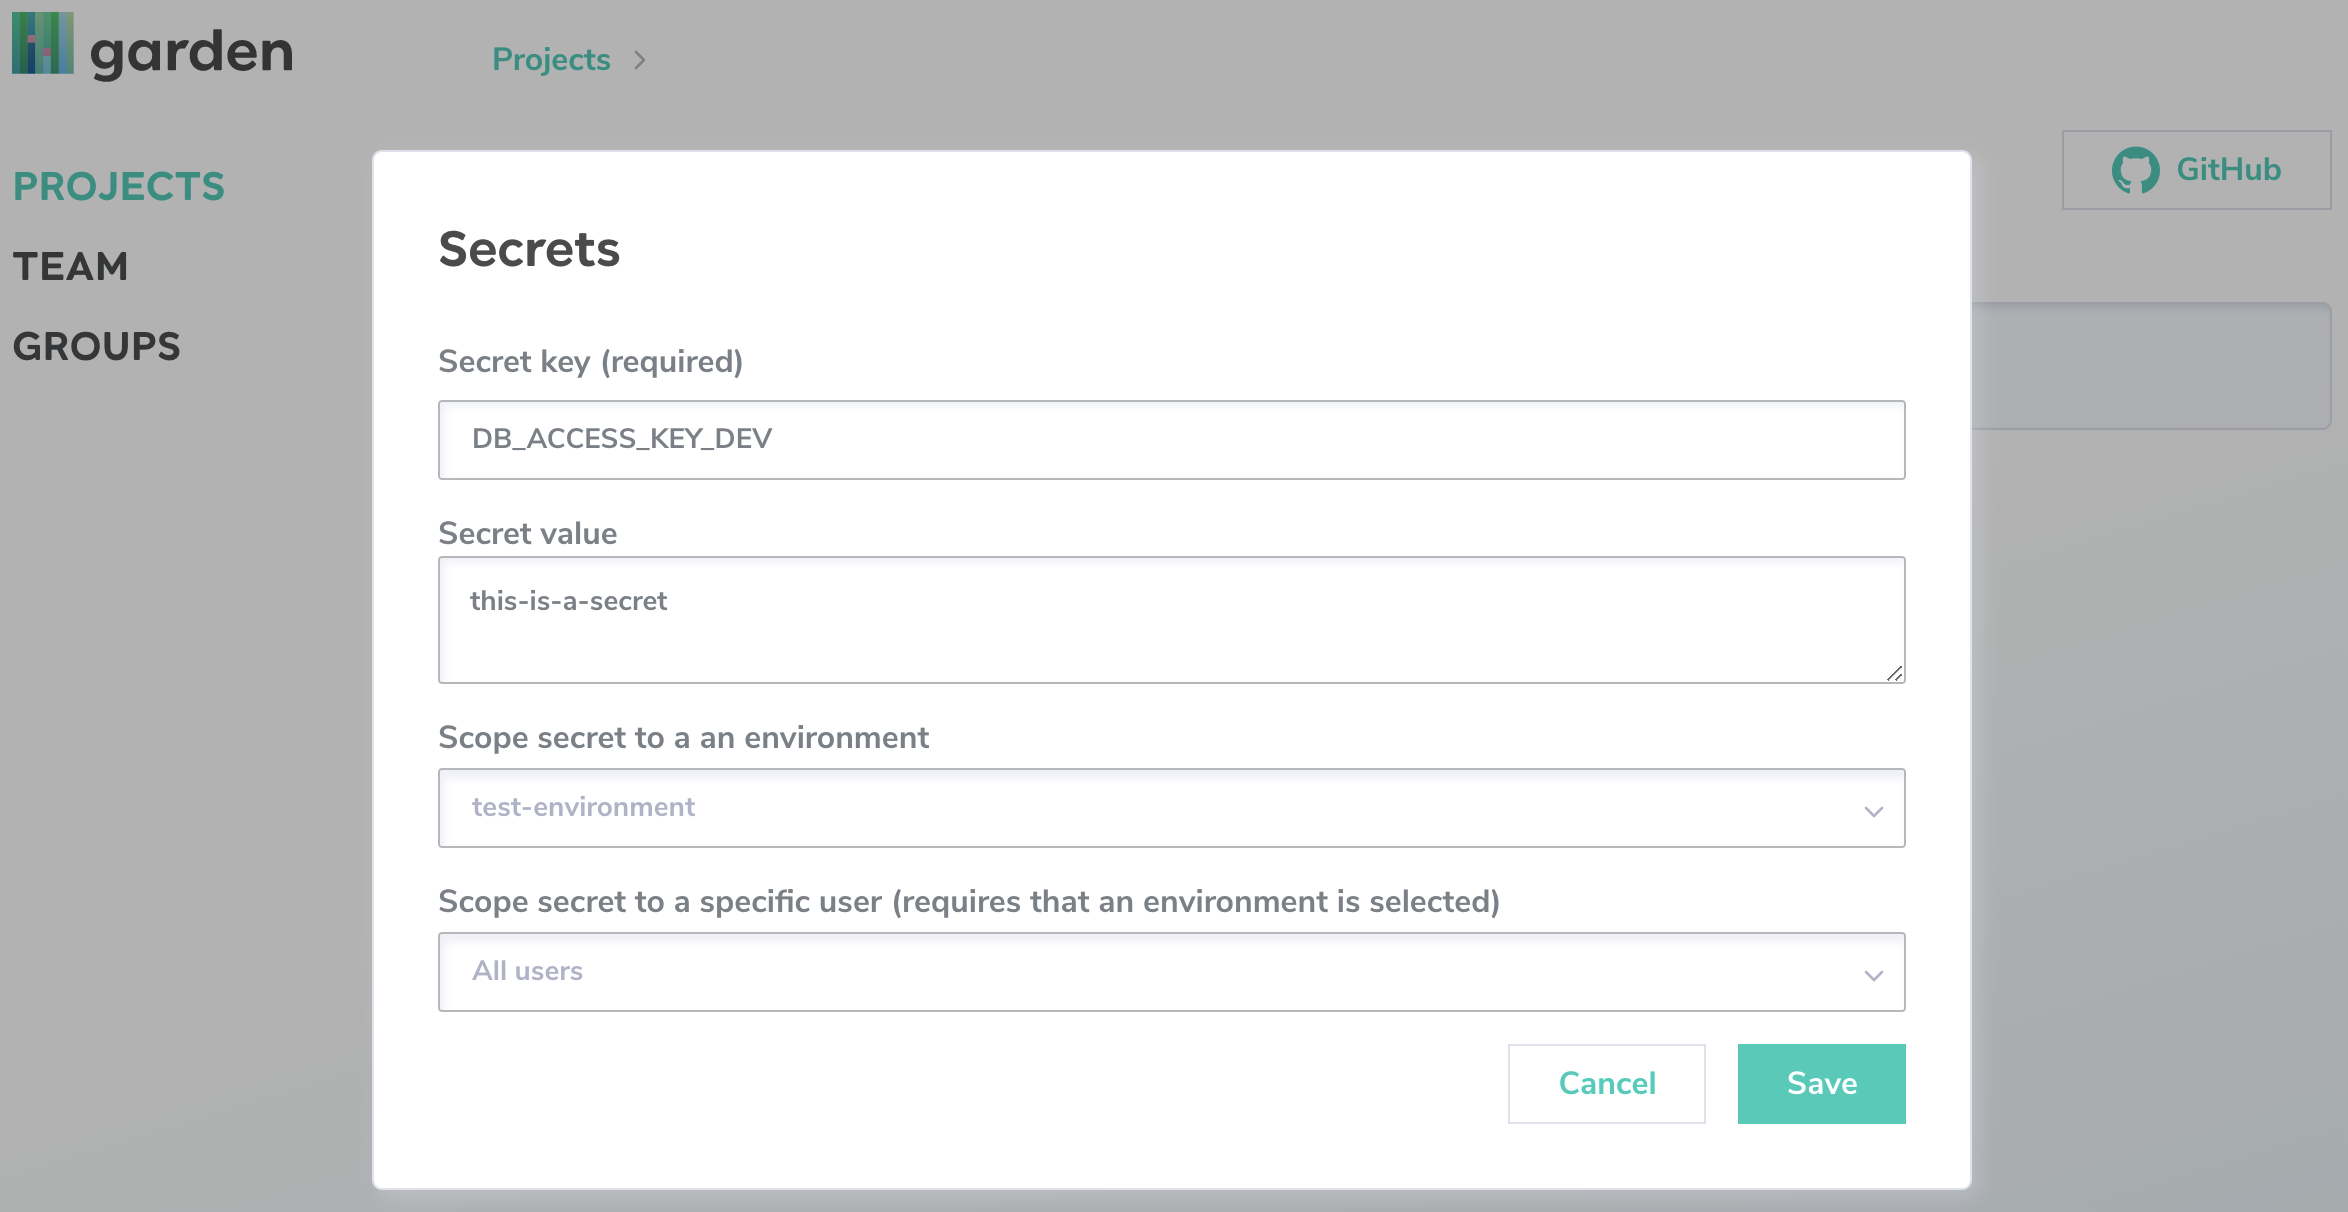This screenshot has height=1212, width=2348.
Task: Save the new secret
Action: click(1821, 1083)
